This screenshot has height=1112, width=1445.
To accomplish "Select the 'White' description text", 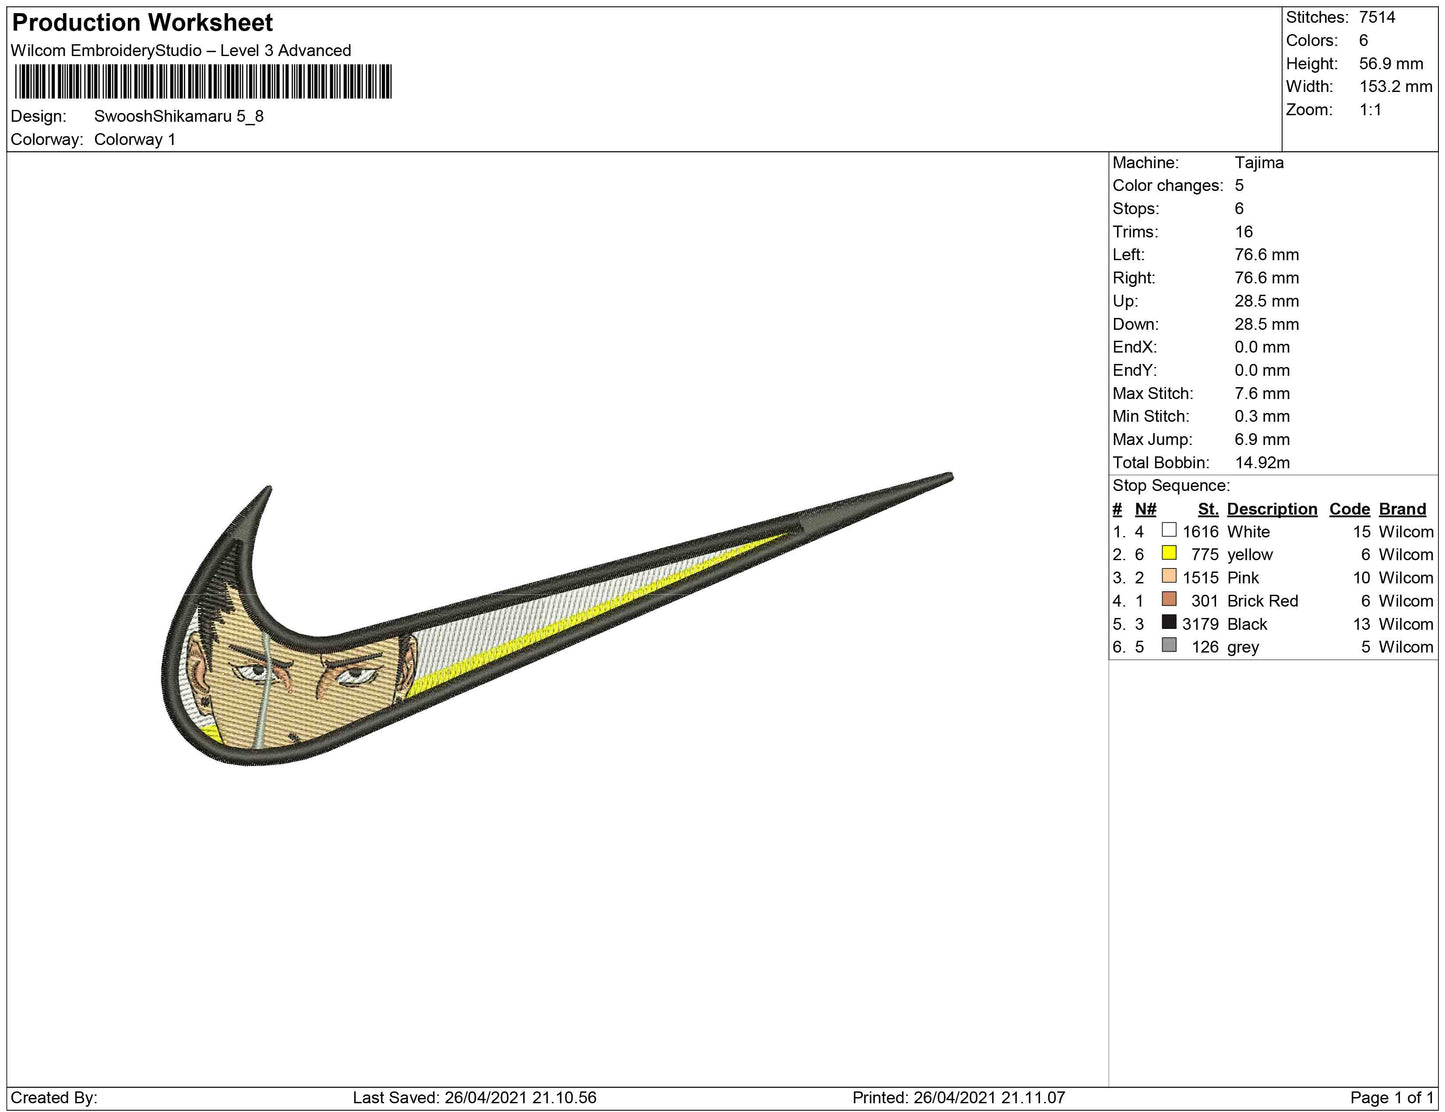I will (1249, 532).
